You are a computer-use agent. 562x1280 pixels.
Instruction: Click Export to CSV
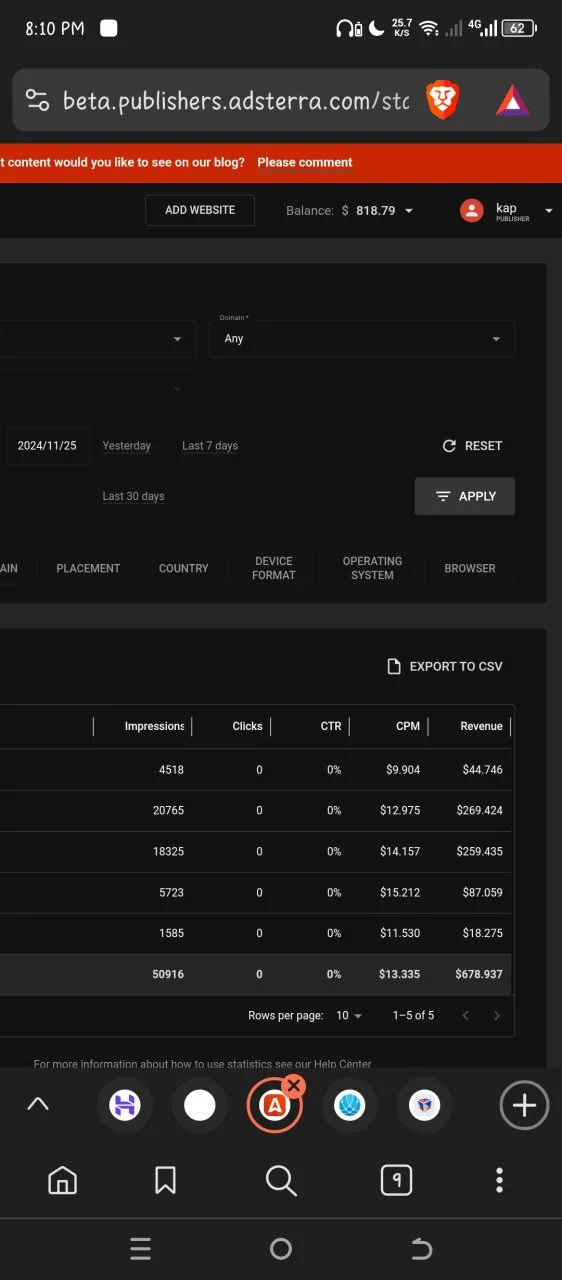(445, 666)
